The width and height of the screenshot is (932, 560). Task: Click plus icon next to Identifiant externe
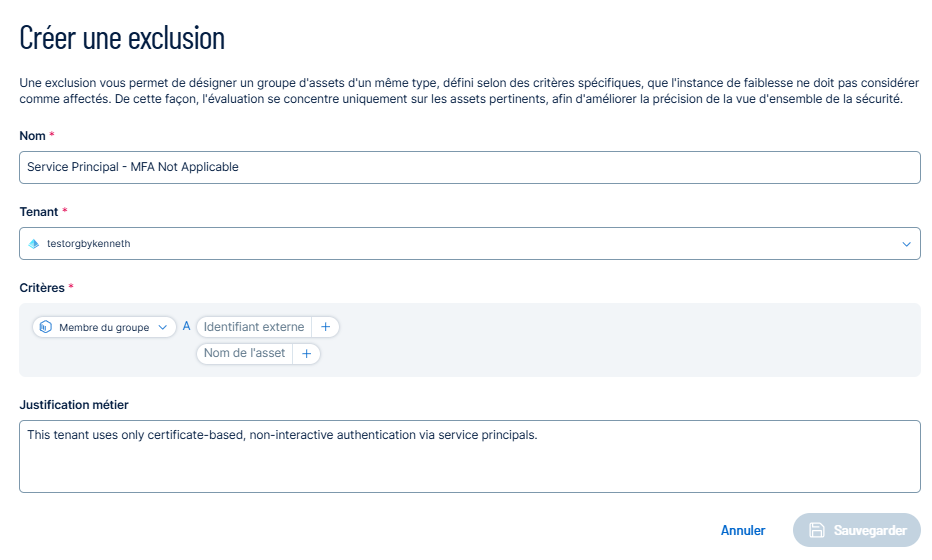point(325,327)
